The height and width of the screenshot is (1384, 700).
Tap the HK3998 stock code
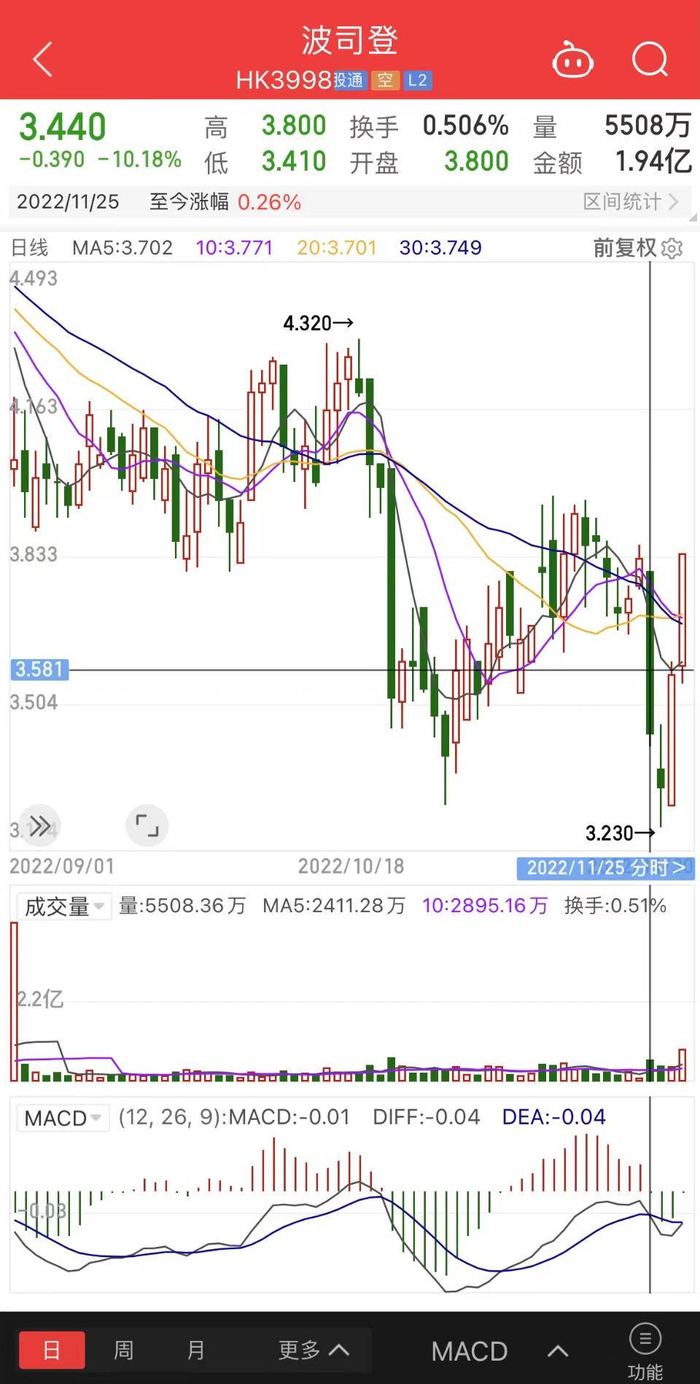point(284,81)
